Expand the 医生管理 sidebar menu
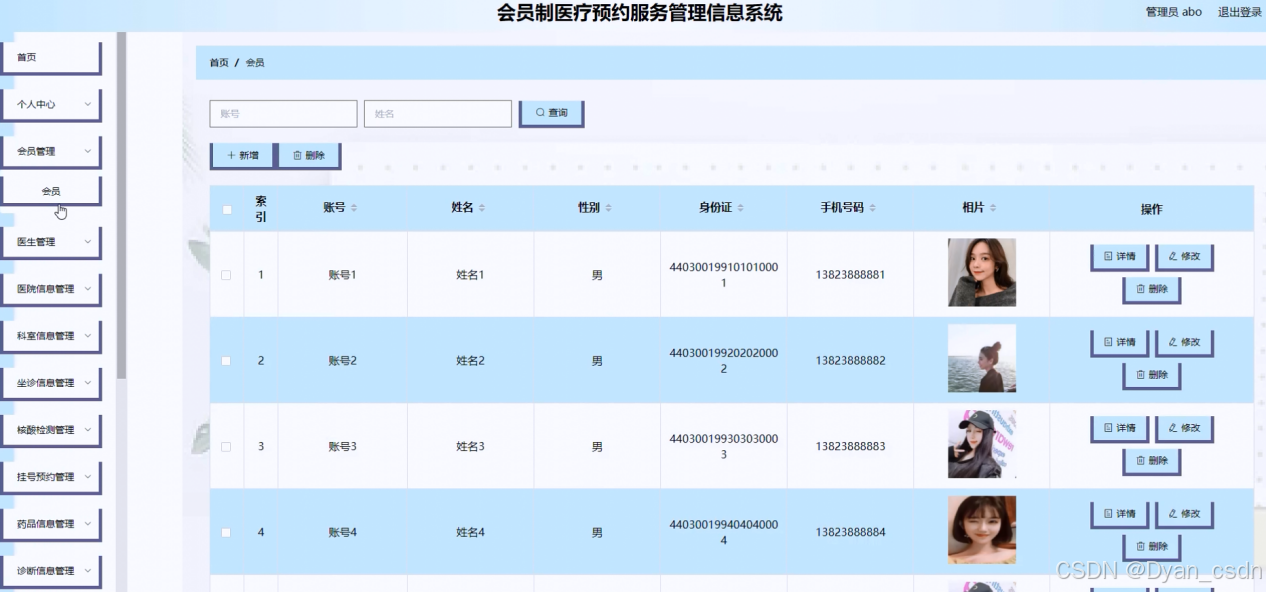This screenshot has height=592, width=1266. click(51, 242)
